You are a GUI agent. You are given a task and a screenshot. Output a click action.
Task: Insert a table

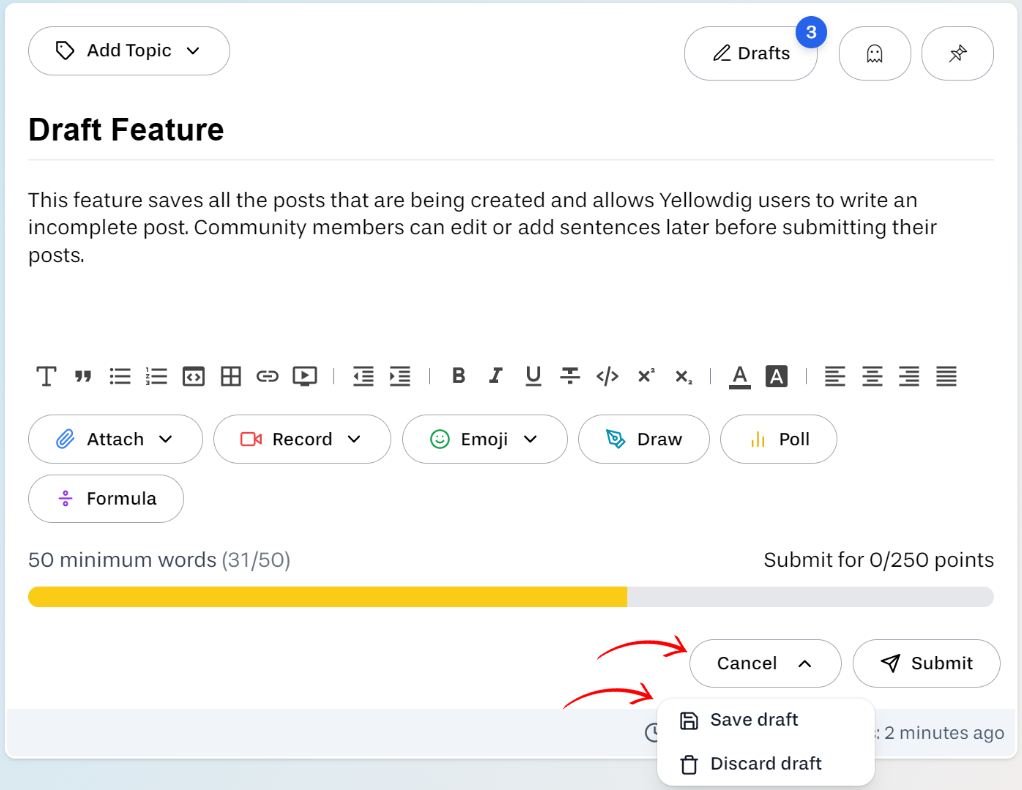tap(231, 376)
